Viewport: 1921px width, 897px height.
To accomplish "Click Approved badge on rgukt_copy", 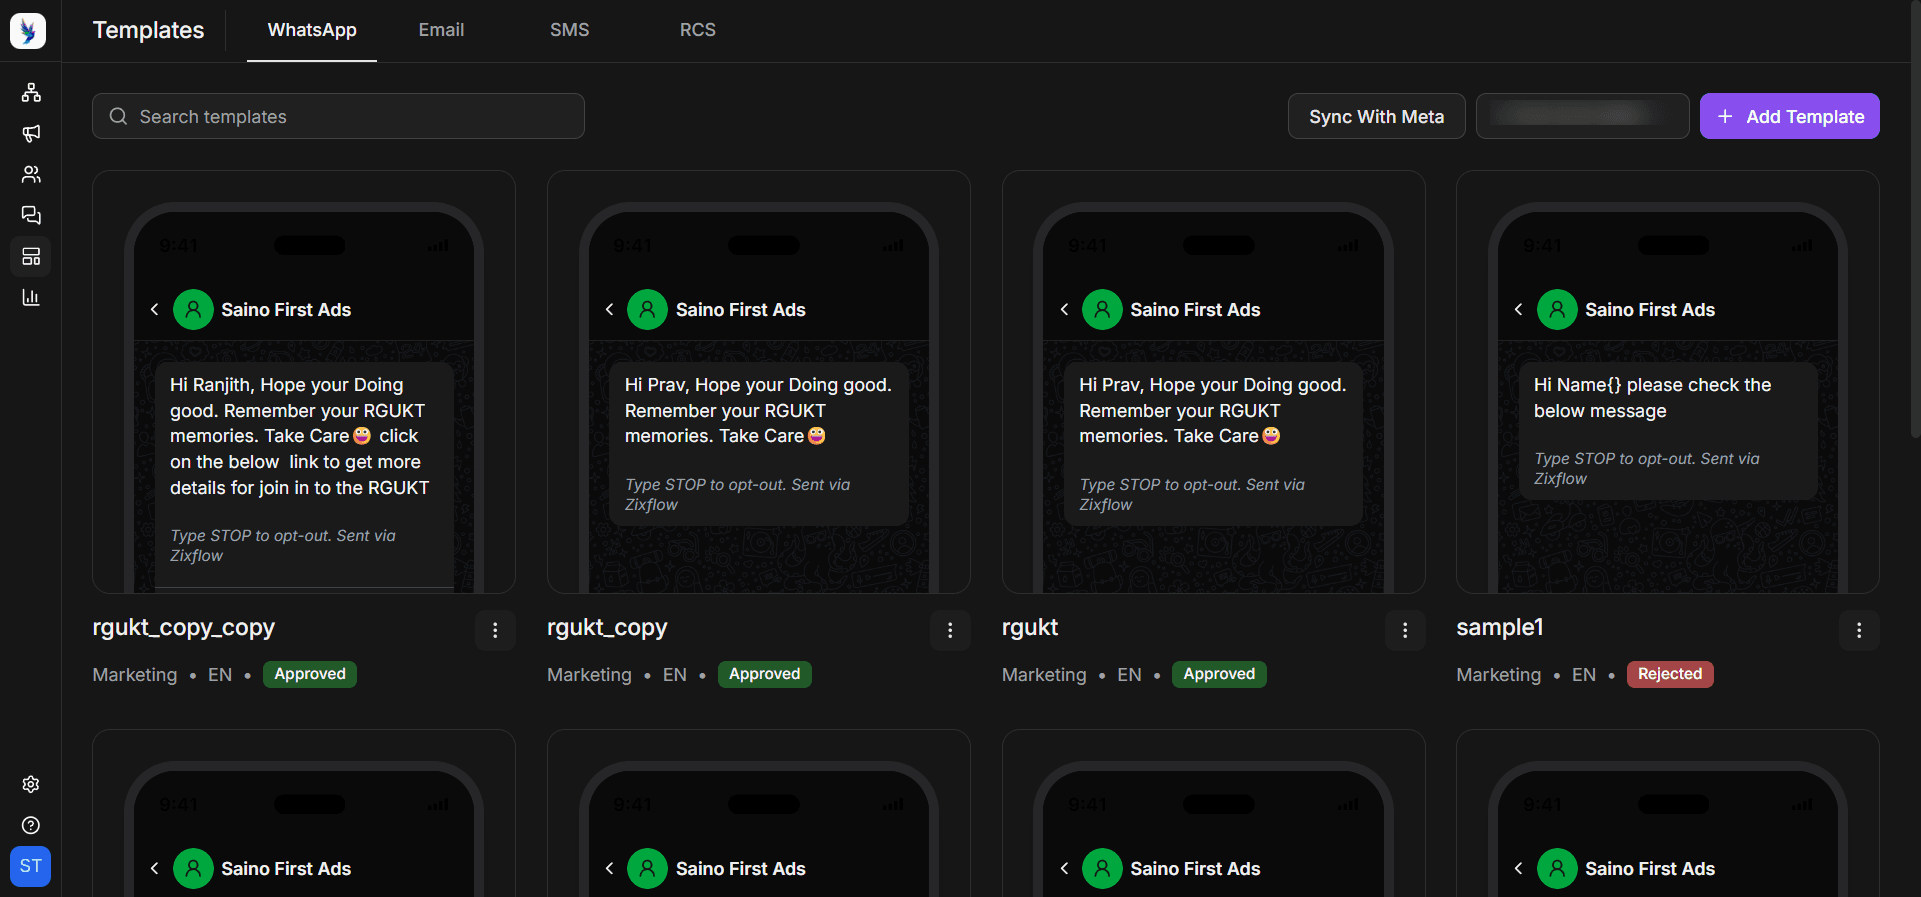I will tap(764, 674).
